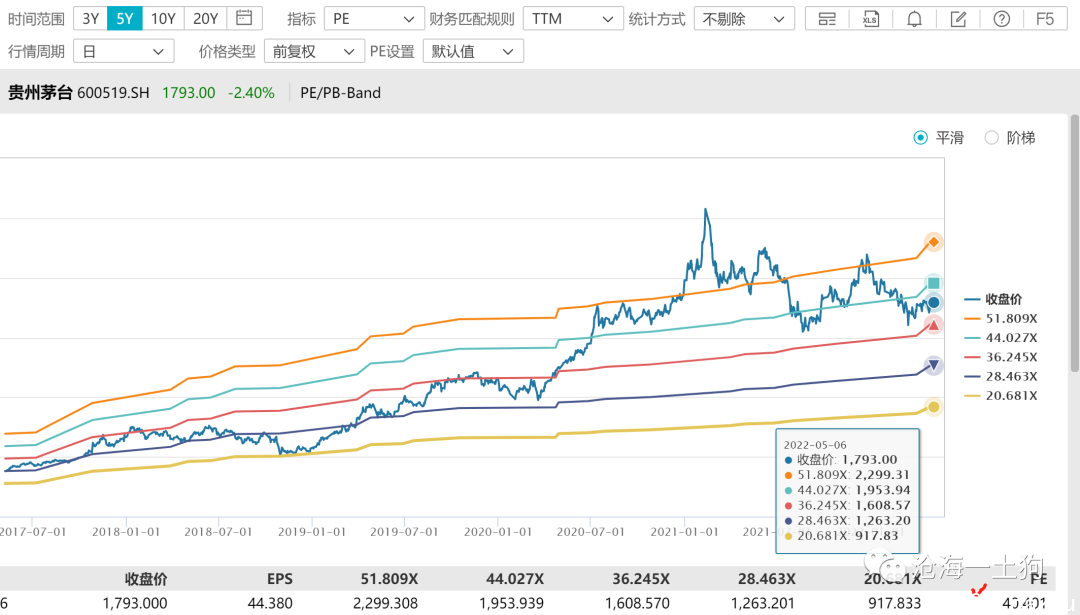This screenshot has width=1080, height=615.
Task: Click the 51.809X table column header
Action: [x=389, y=579]
